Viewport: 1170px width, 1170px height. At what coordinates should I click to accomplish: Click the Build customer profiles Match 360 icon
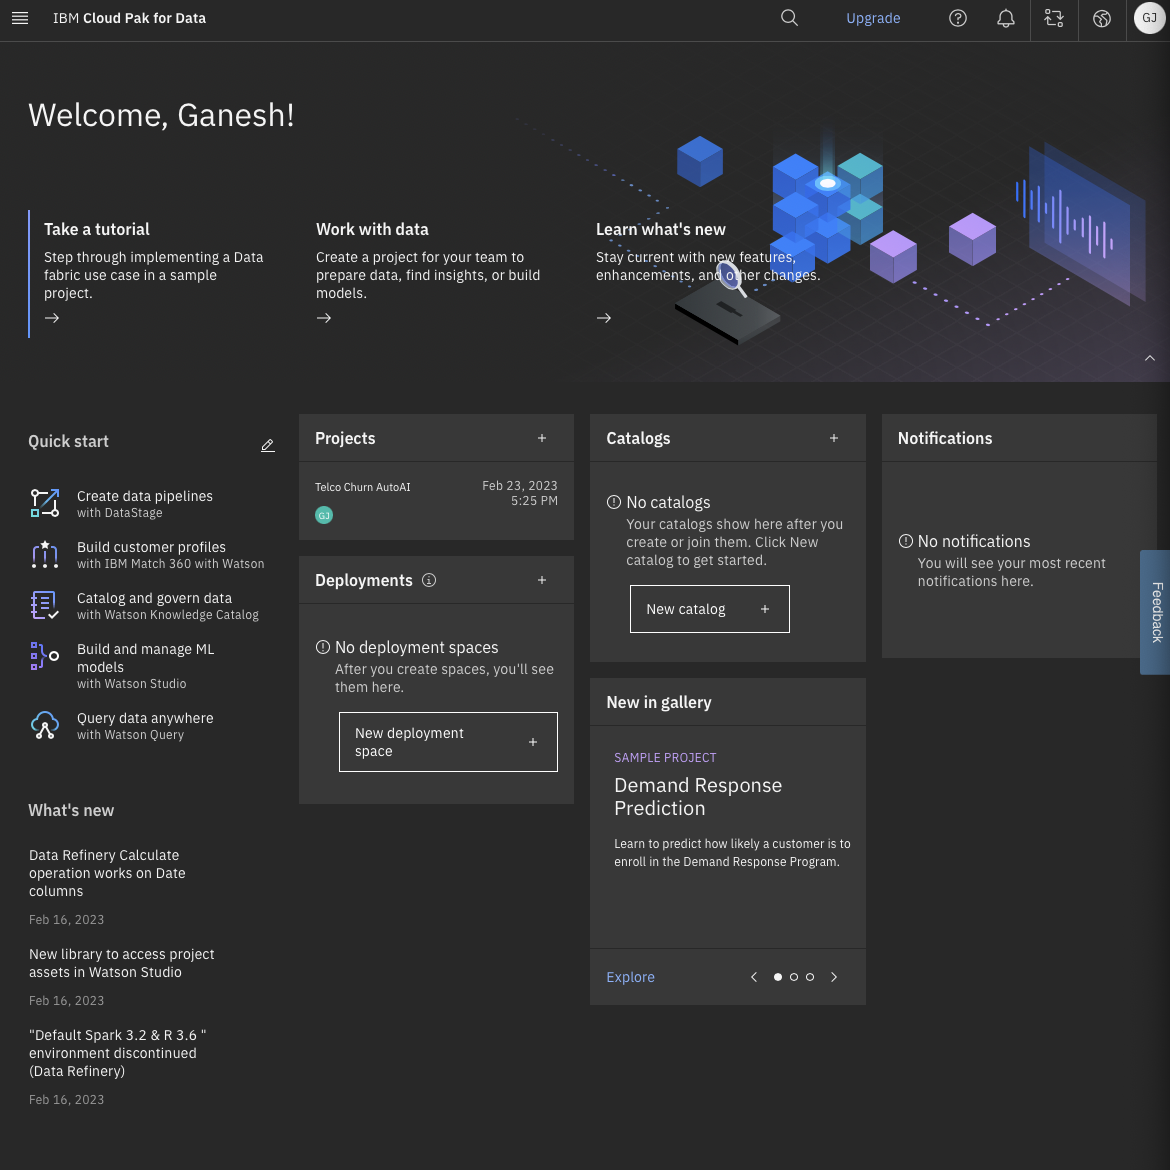click(45, 554)
